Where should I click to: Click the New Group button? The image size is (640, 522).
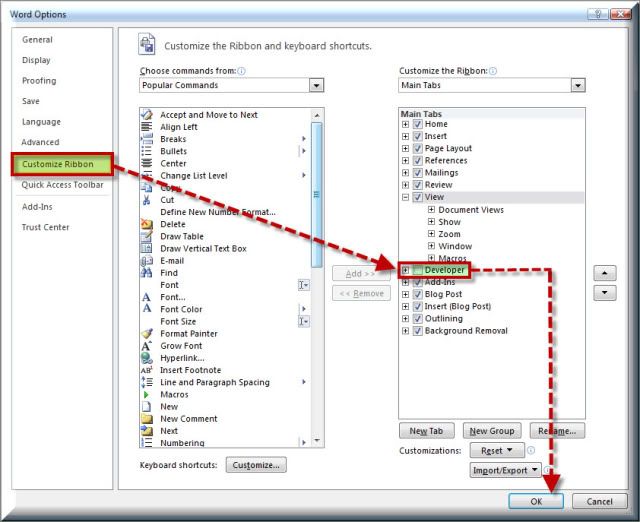click(492, 431)
